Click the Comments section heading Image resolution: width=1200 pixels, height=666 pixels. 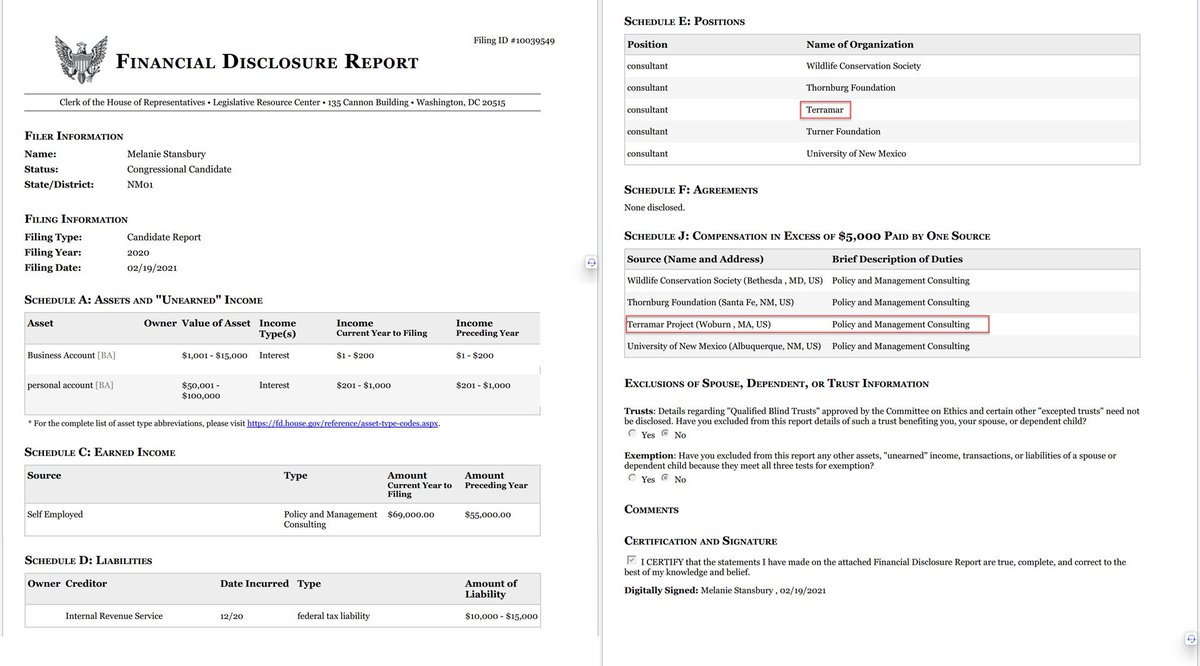(x=652, y=509)
